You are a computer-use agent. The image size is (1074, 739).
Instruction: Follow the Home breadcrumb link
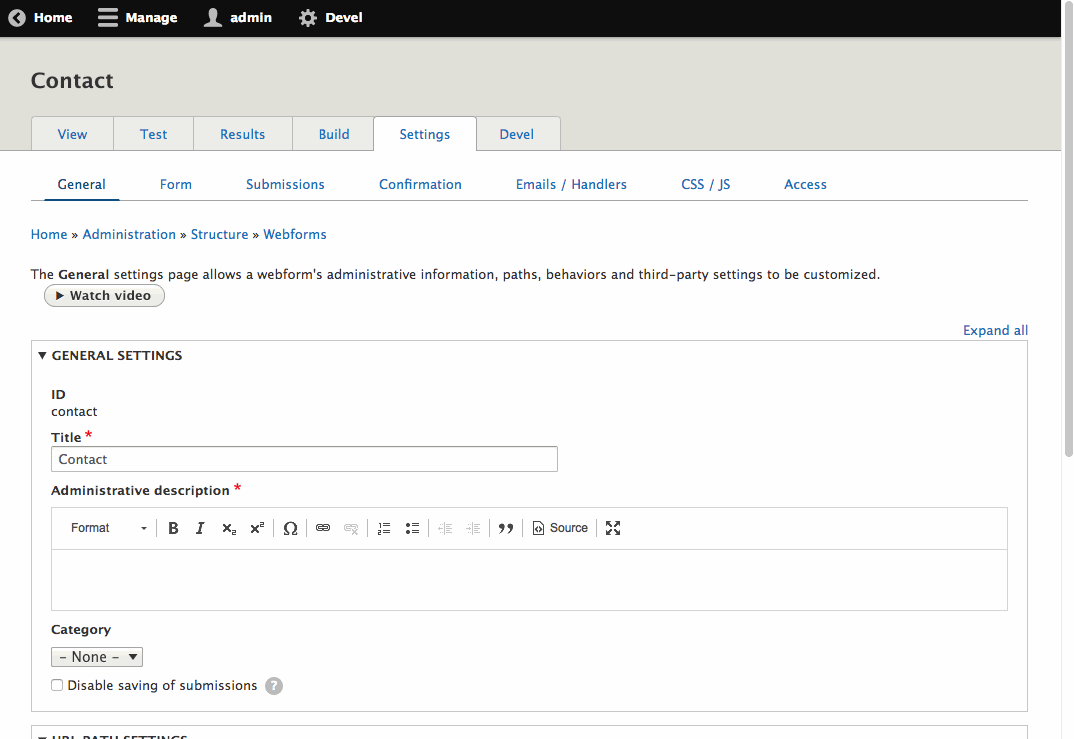[x=49, y=234]
